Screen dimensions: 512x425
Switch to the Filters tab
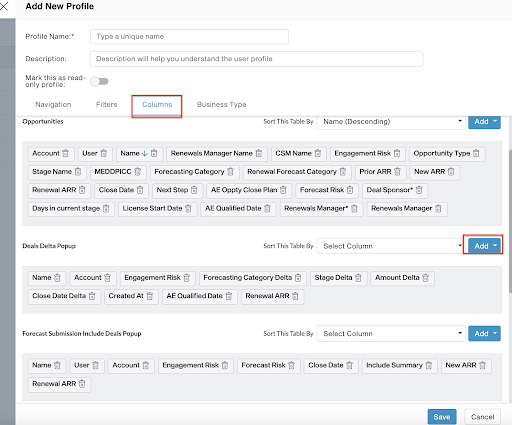coord(107,105)
